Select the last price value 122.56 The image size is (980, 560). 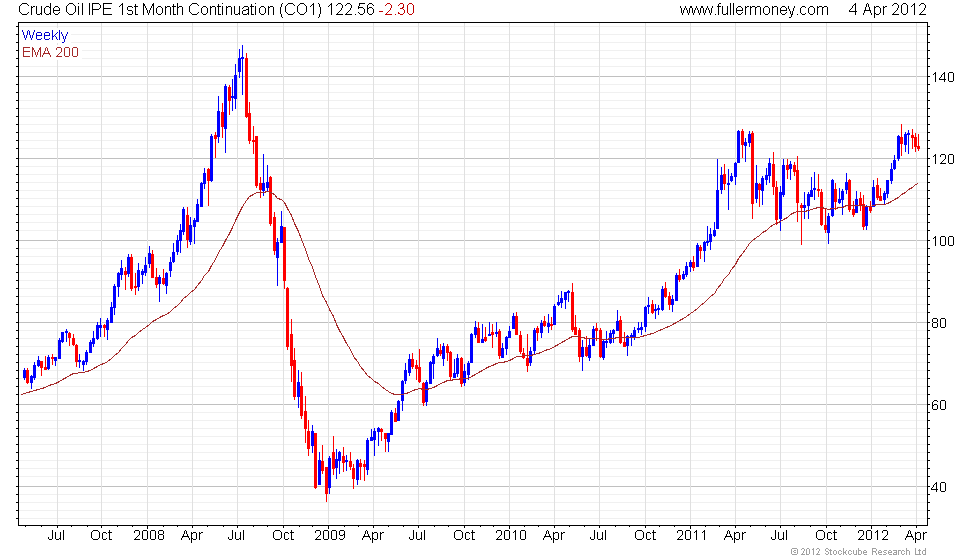[x=351, y=10]
